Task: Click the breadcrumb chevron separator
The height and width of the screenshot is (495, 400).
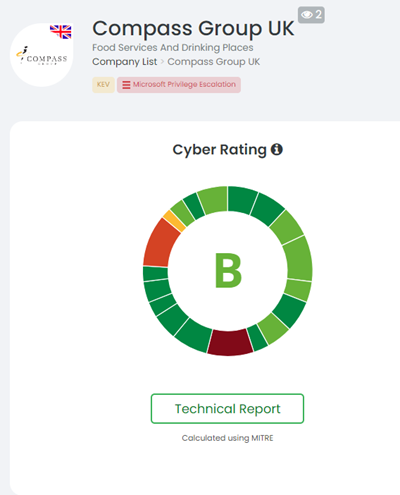Action: [162, 62]
